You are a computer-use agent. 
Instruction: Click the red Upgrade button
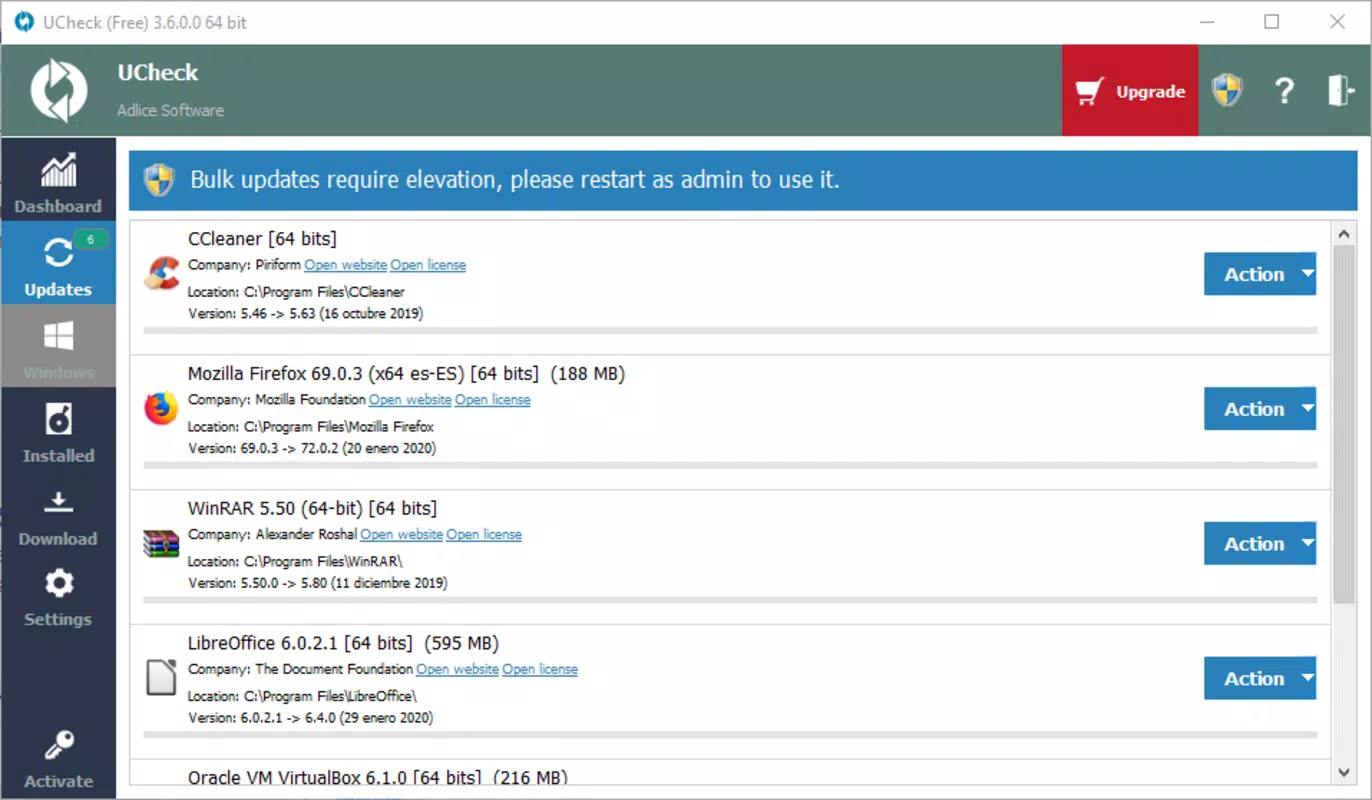pyautogui.click(x=1130, y=91)
